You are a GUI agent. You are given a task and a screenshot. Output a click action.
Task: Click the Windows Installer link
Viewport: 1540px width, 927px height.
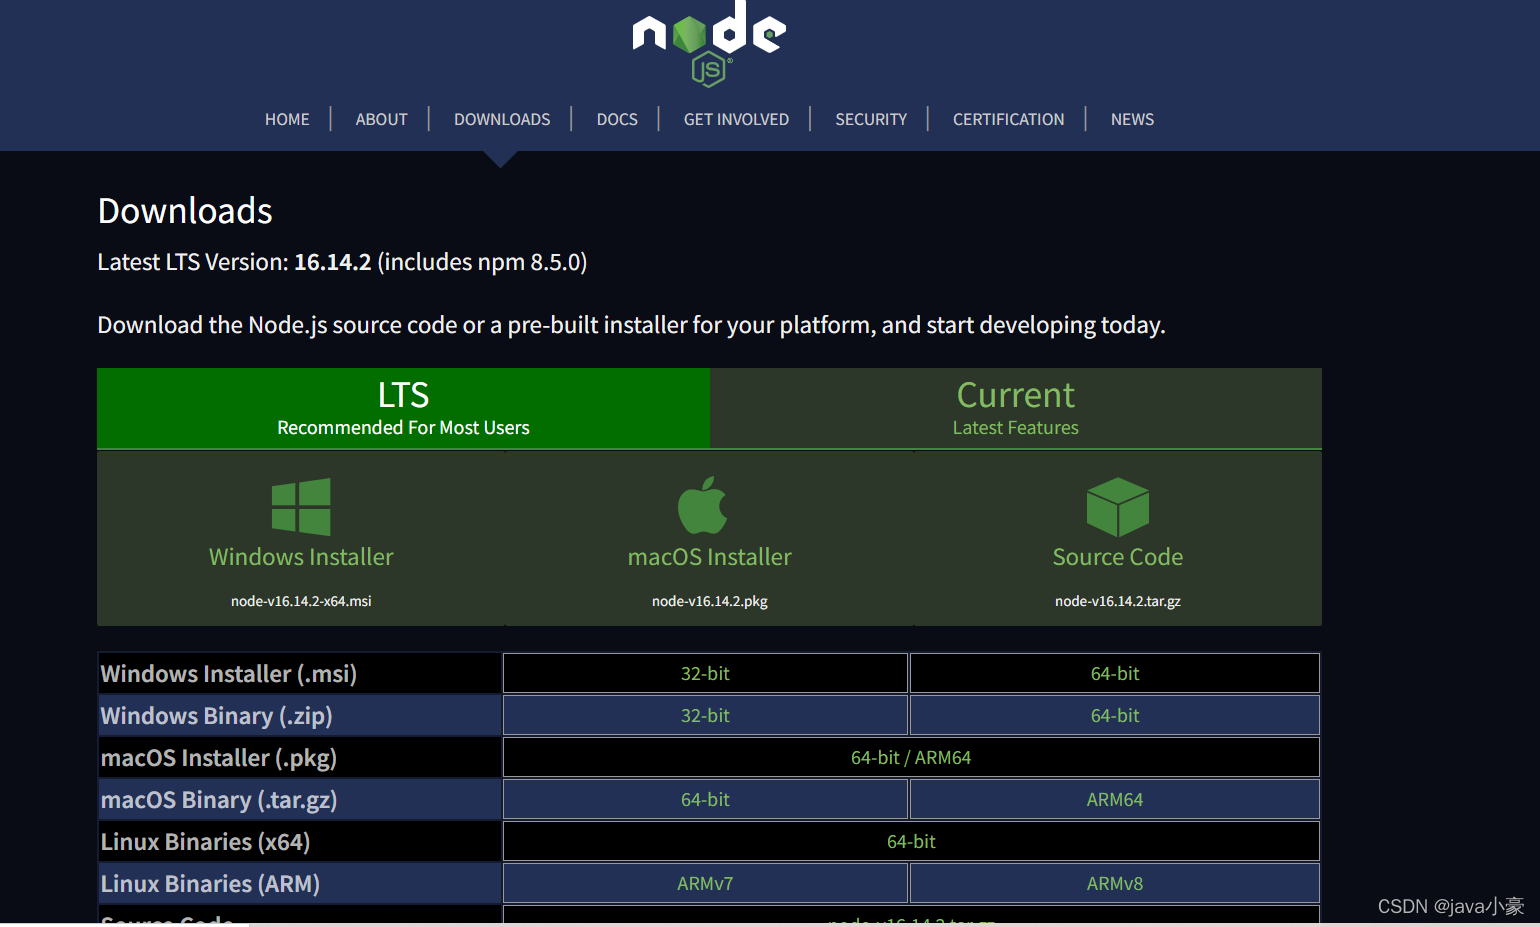[301, 557]
